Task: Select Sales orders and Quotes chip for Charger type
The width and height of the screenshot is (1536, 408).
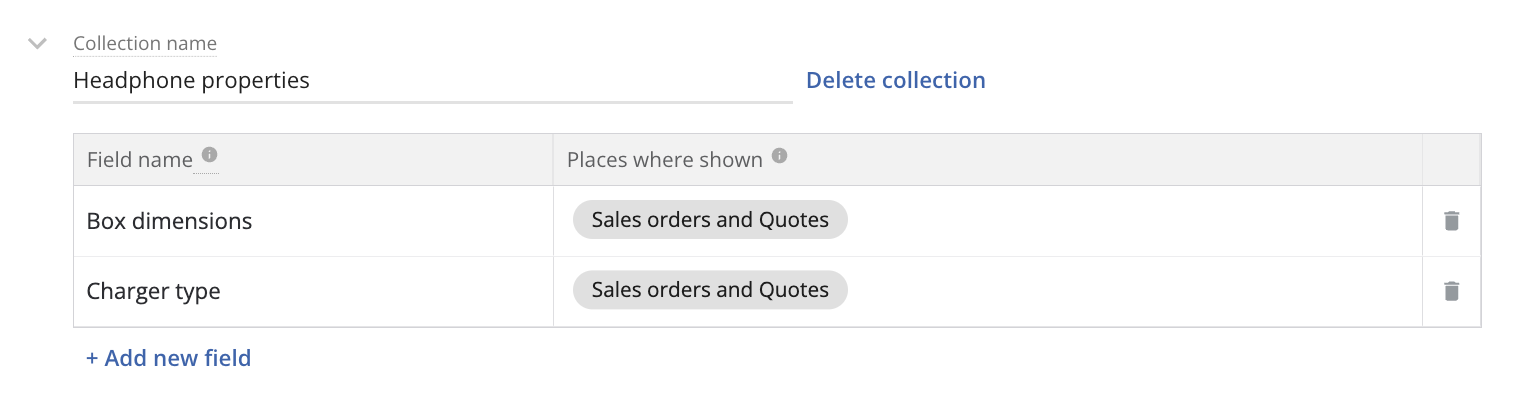Action: 710,290
